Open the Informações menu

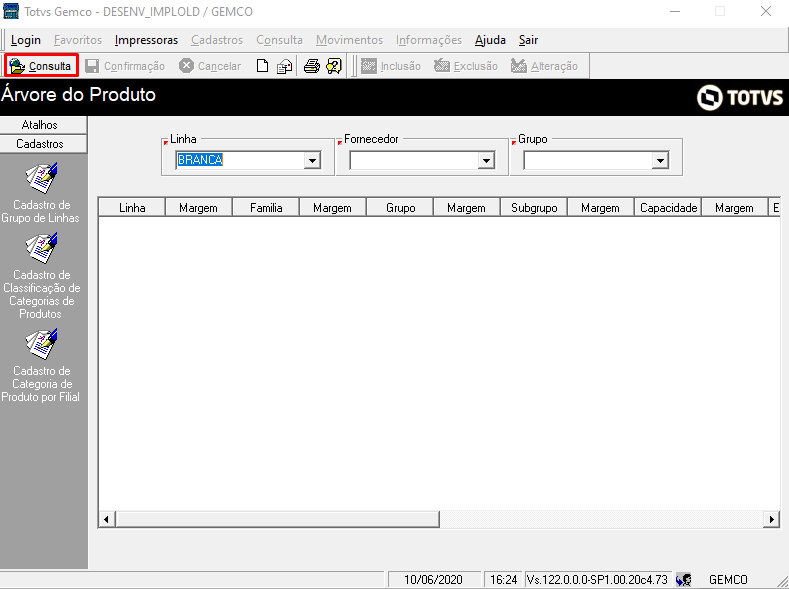(429, 40)
